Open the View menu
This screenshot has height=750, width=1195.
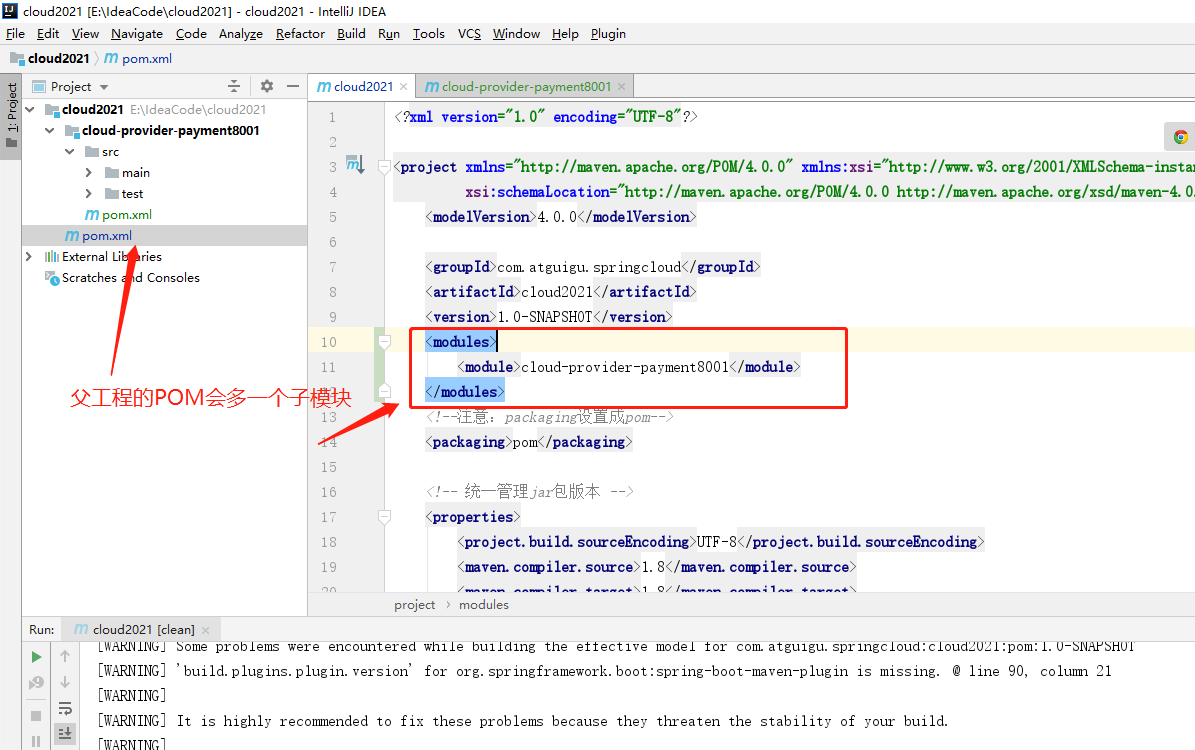click(x=85, y=34)
